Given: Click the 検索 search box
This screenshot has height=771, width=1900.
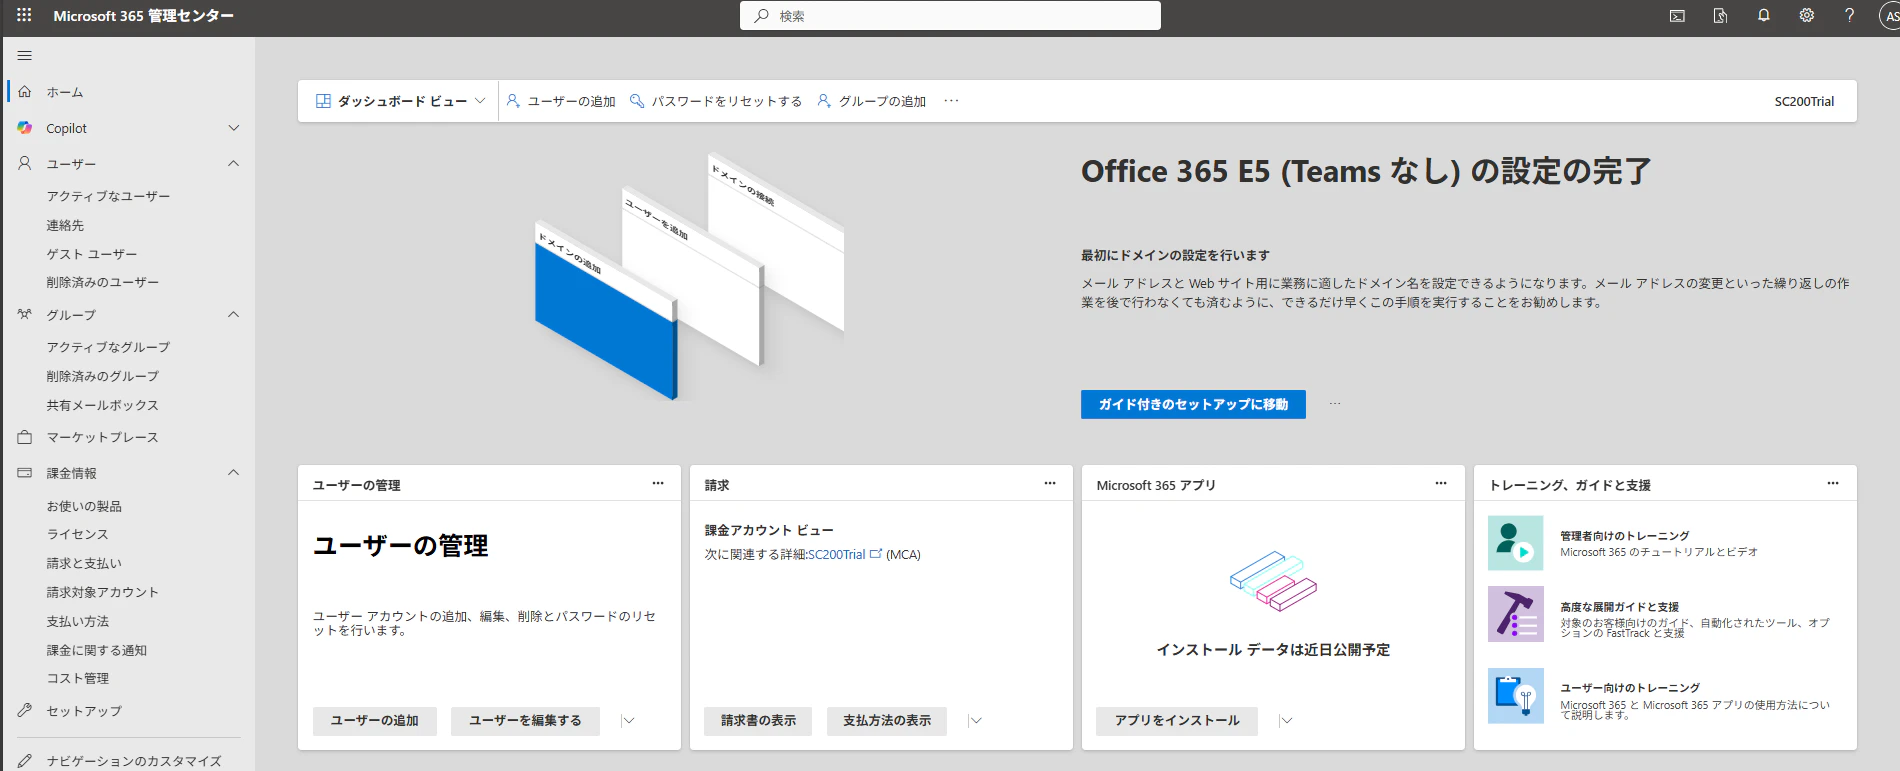Looking at the screenshot, I should click(950, 16).
